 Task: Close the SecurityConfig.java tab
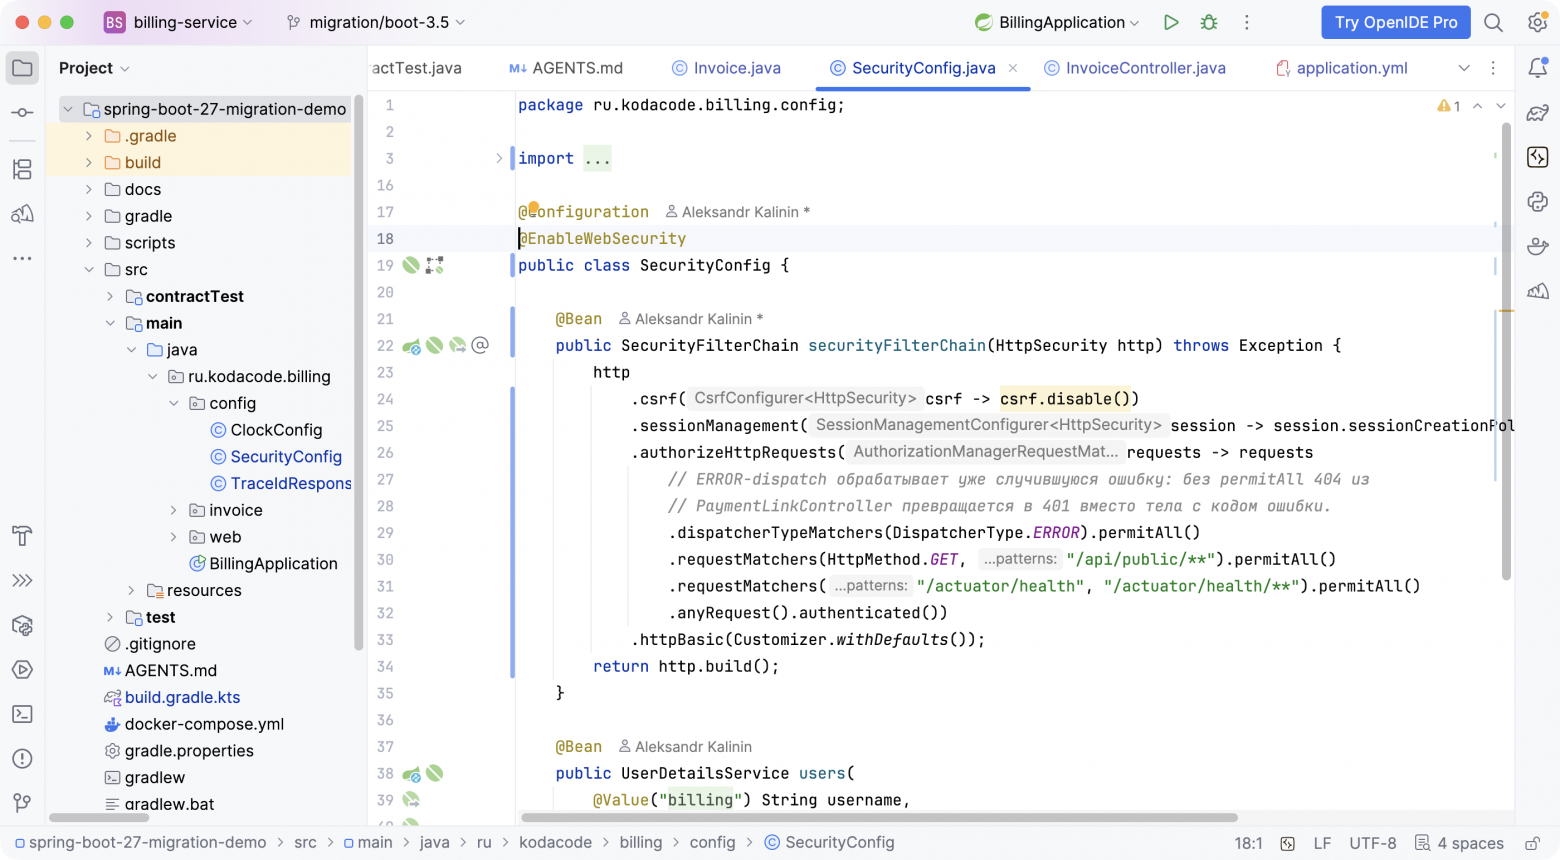pyautogui.click(x=1013, y=68)
